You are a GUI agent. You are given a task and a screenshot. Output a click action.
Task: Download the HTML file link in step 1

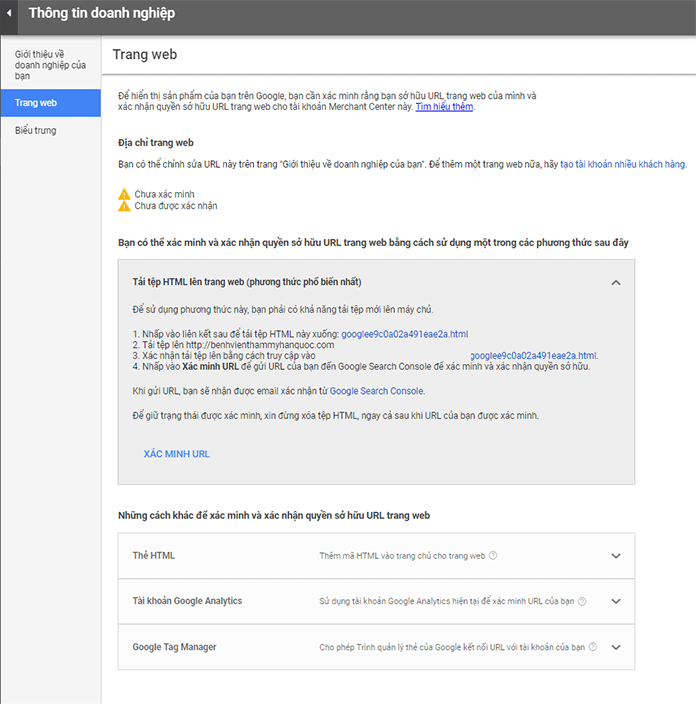point(404,334)
